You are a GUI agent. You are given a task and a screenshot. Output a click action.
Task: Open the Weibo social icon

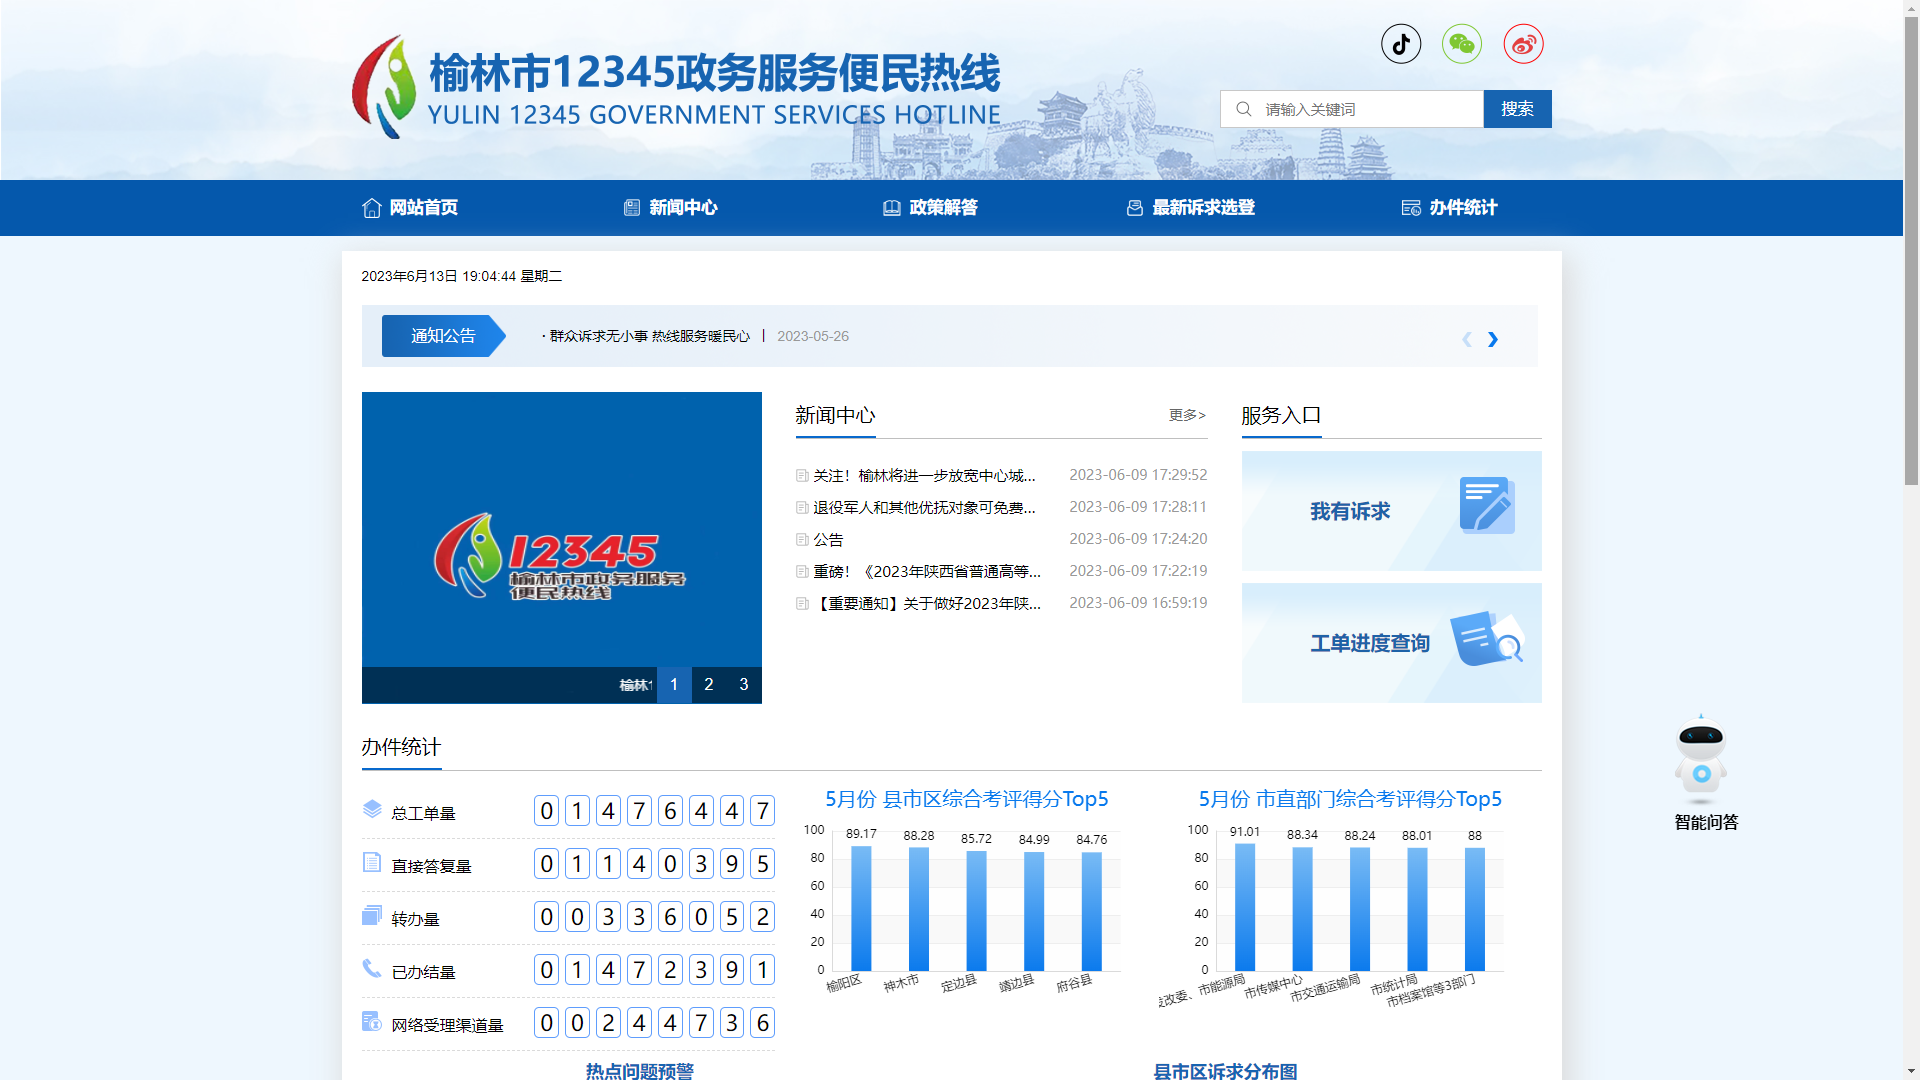click(1523, 44)
